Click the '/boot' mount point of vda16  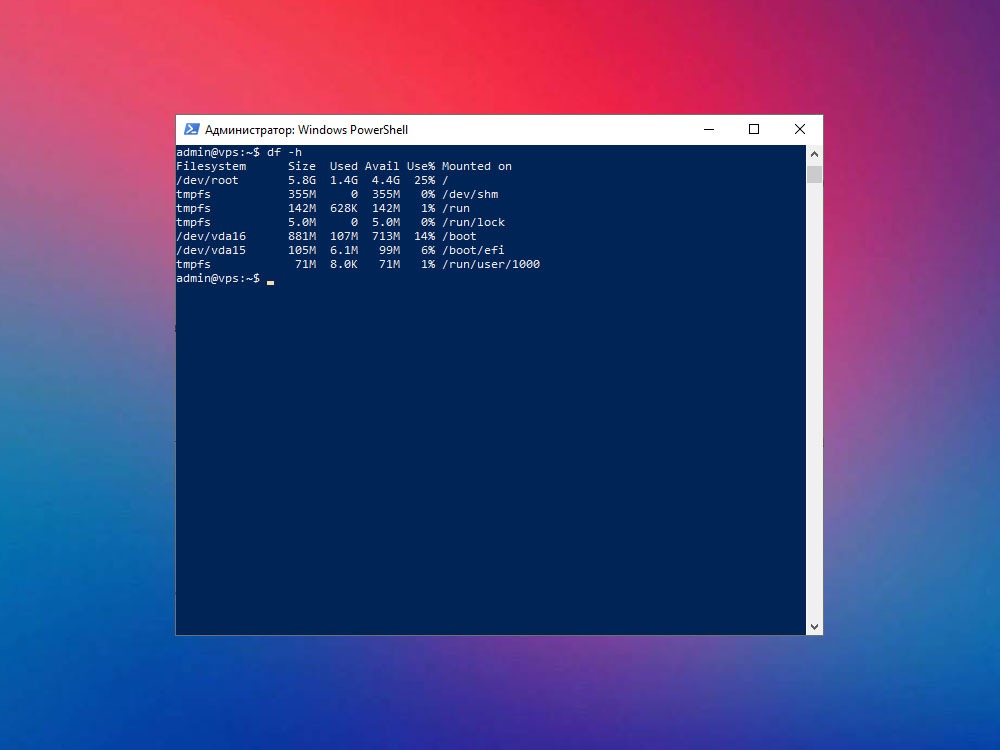click(459, 237)
